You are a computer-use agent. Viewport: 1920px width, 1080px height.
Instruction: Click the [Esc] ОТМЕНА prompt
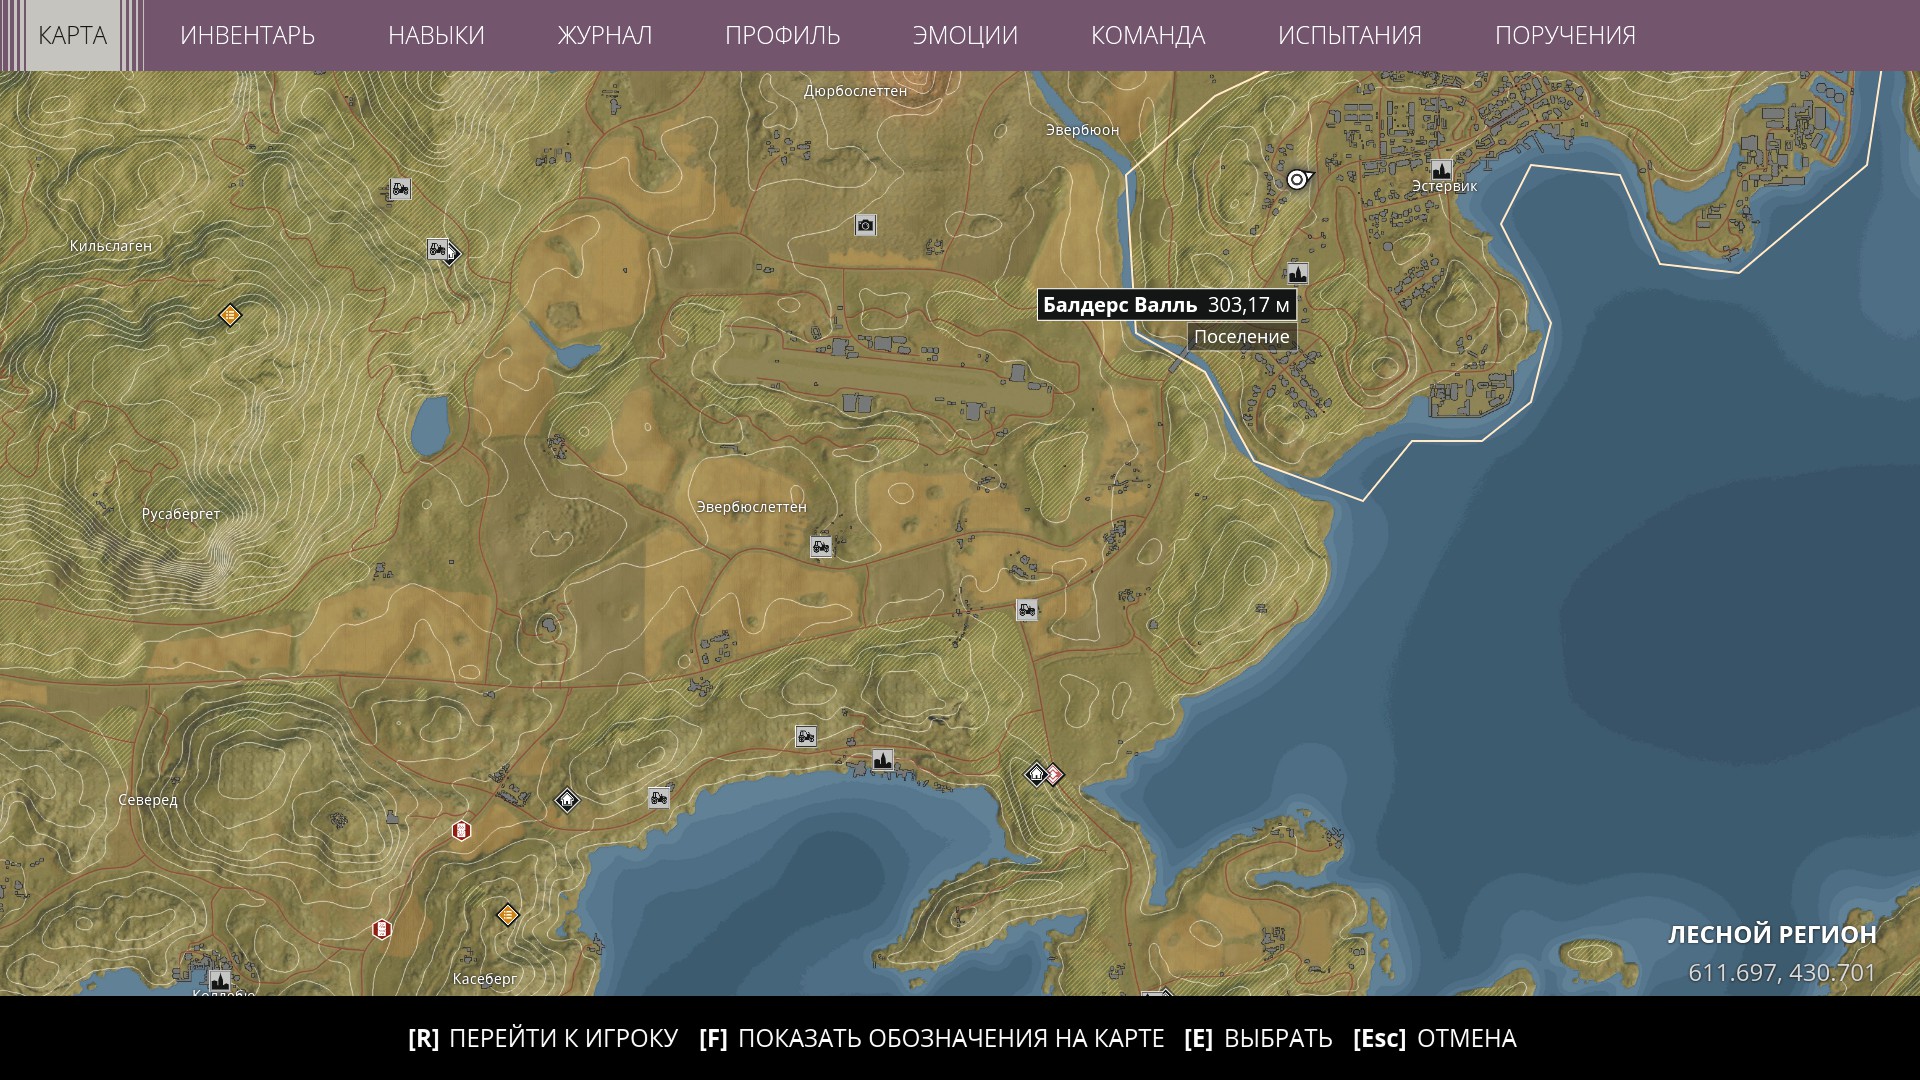click(x=1434, y=1038)
